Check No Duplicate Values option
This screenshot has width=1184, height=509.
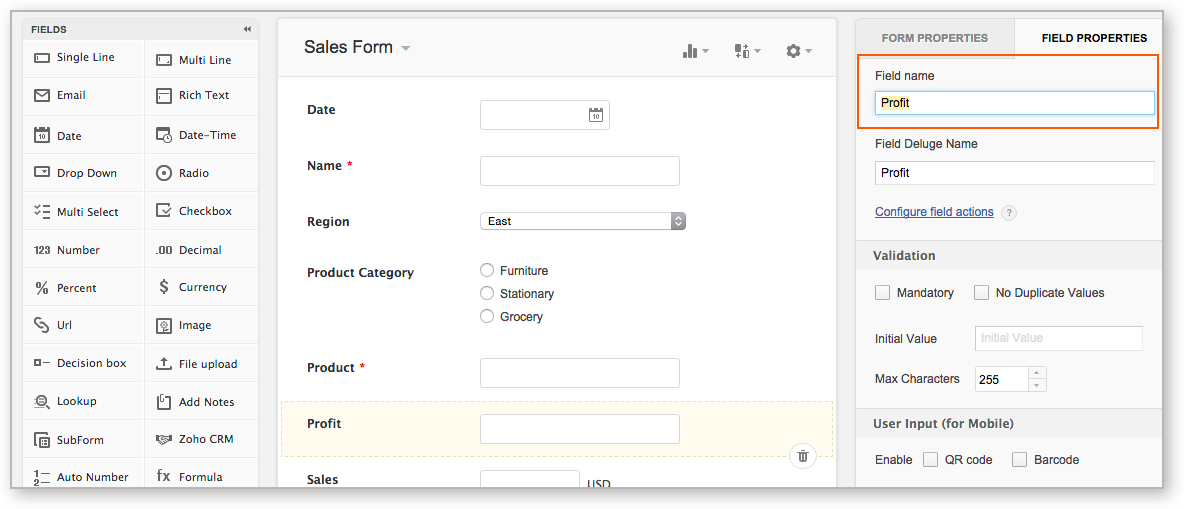click(981, 293)
